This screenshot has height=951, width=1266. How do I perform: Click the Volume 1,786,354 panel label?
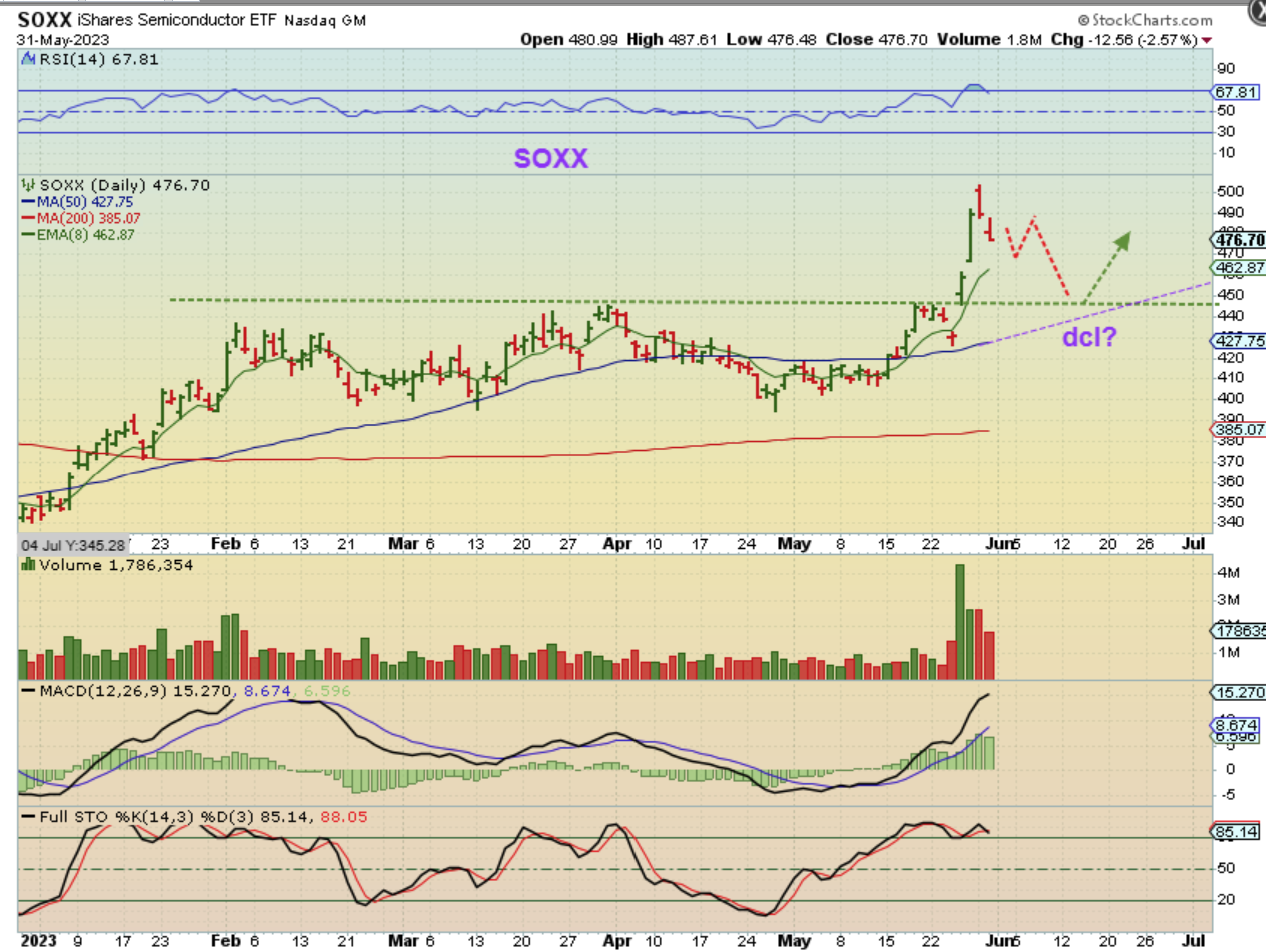point(114,565)
